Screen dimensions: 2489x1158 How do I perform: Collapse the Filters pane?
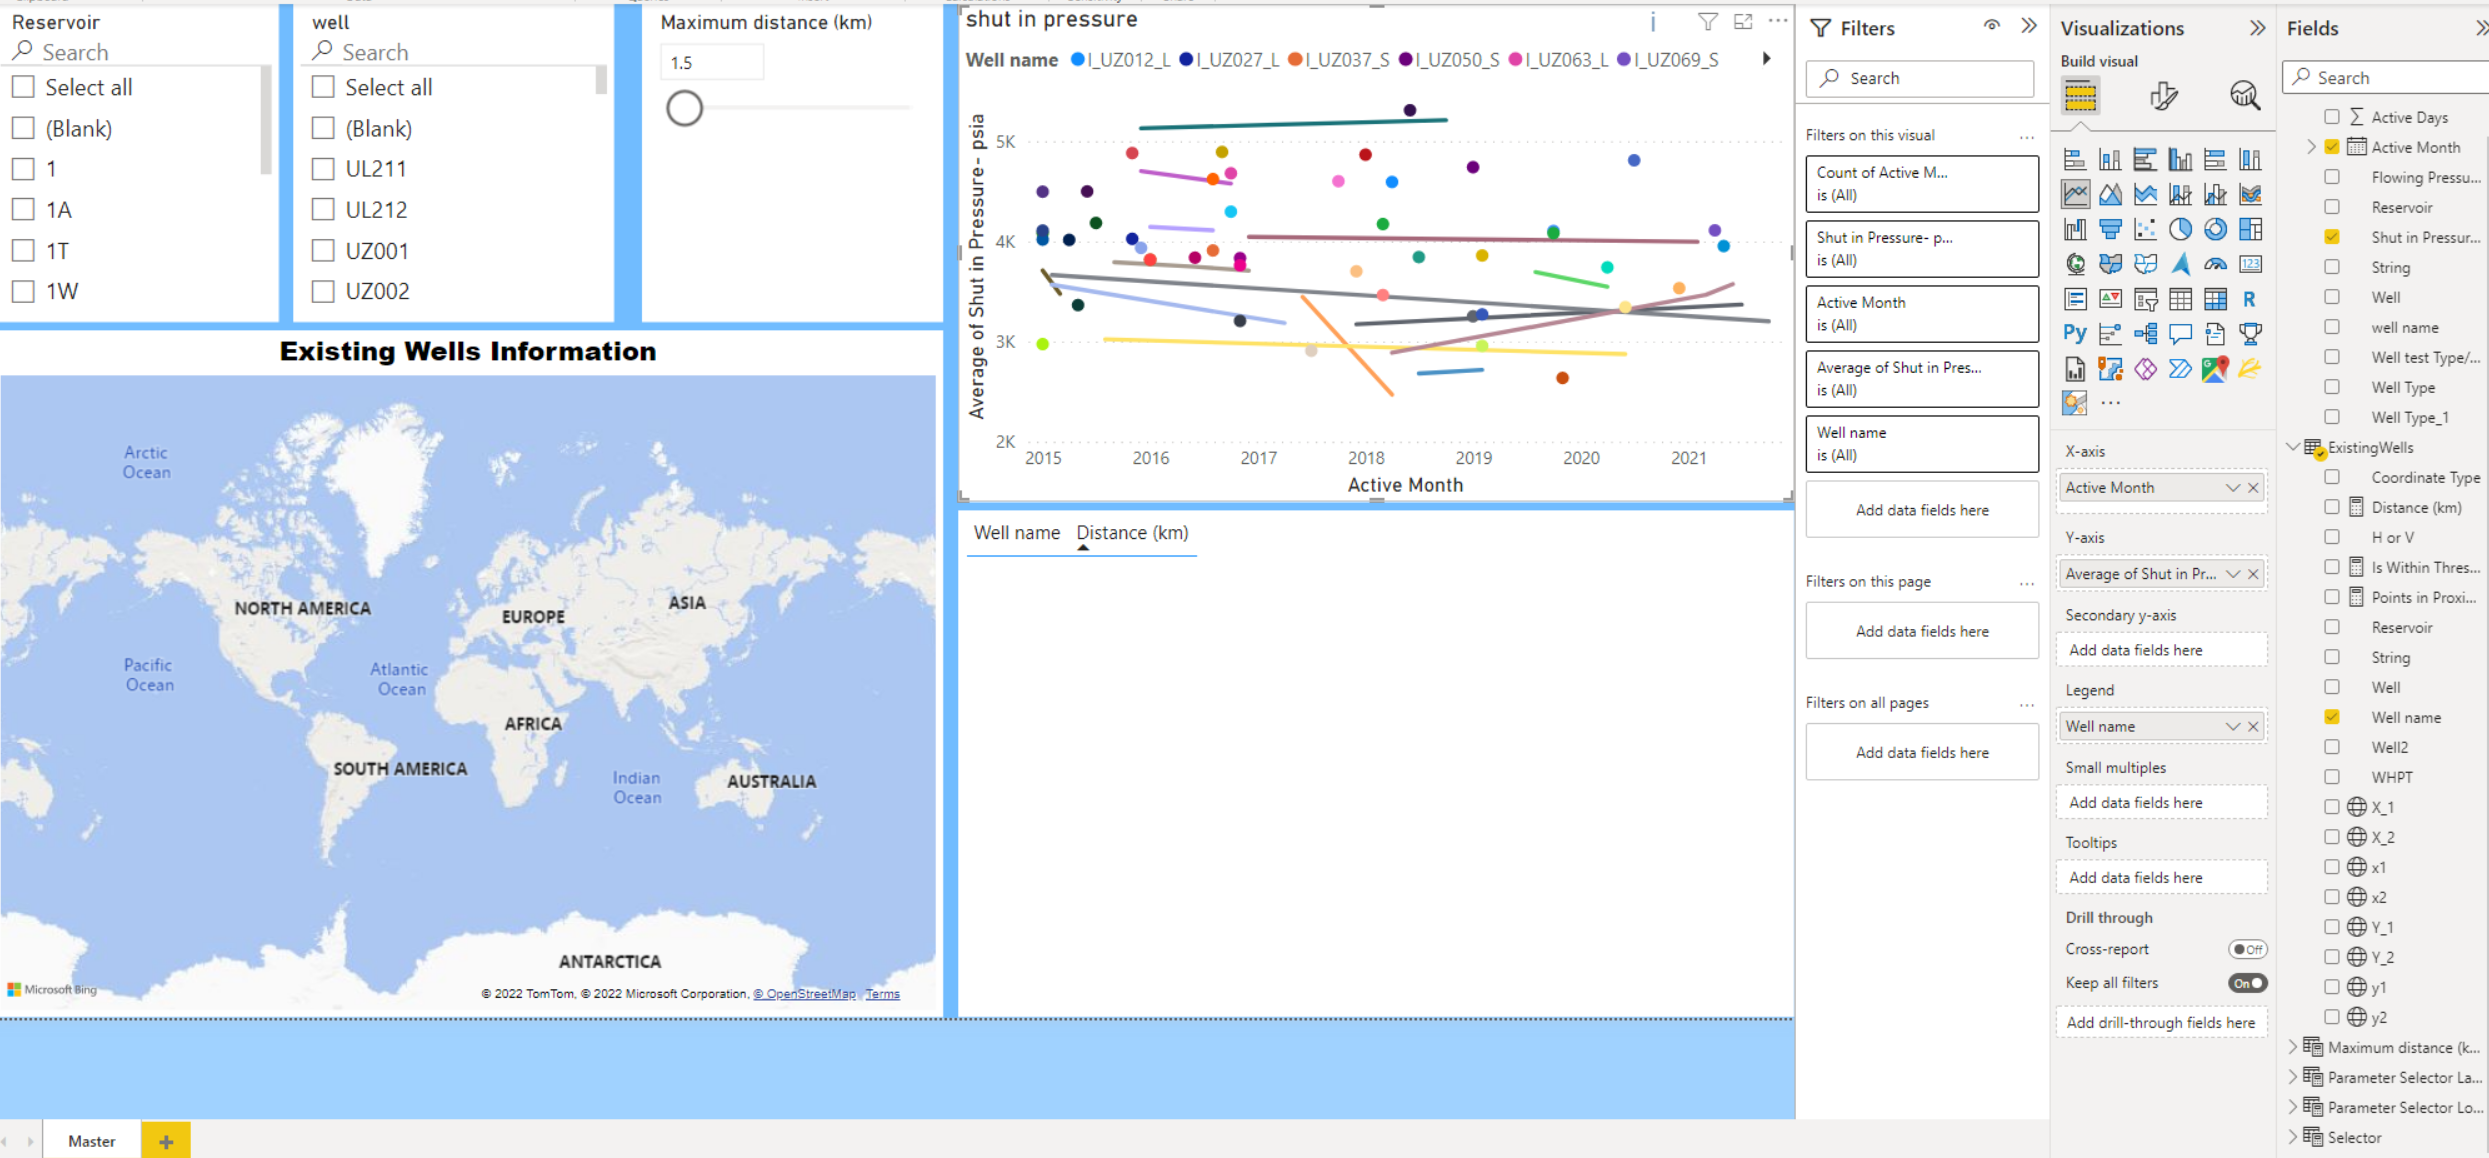(2028, 26)
